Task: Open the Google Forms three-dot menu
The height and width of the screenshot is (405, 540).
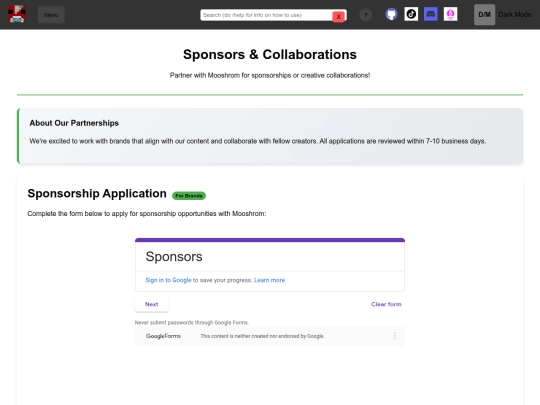Action: tap(395, 336)
